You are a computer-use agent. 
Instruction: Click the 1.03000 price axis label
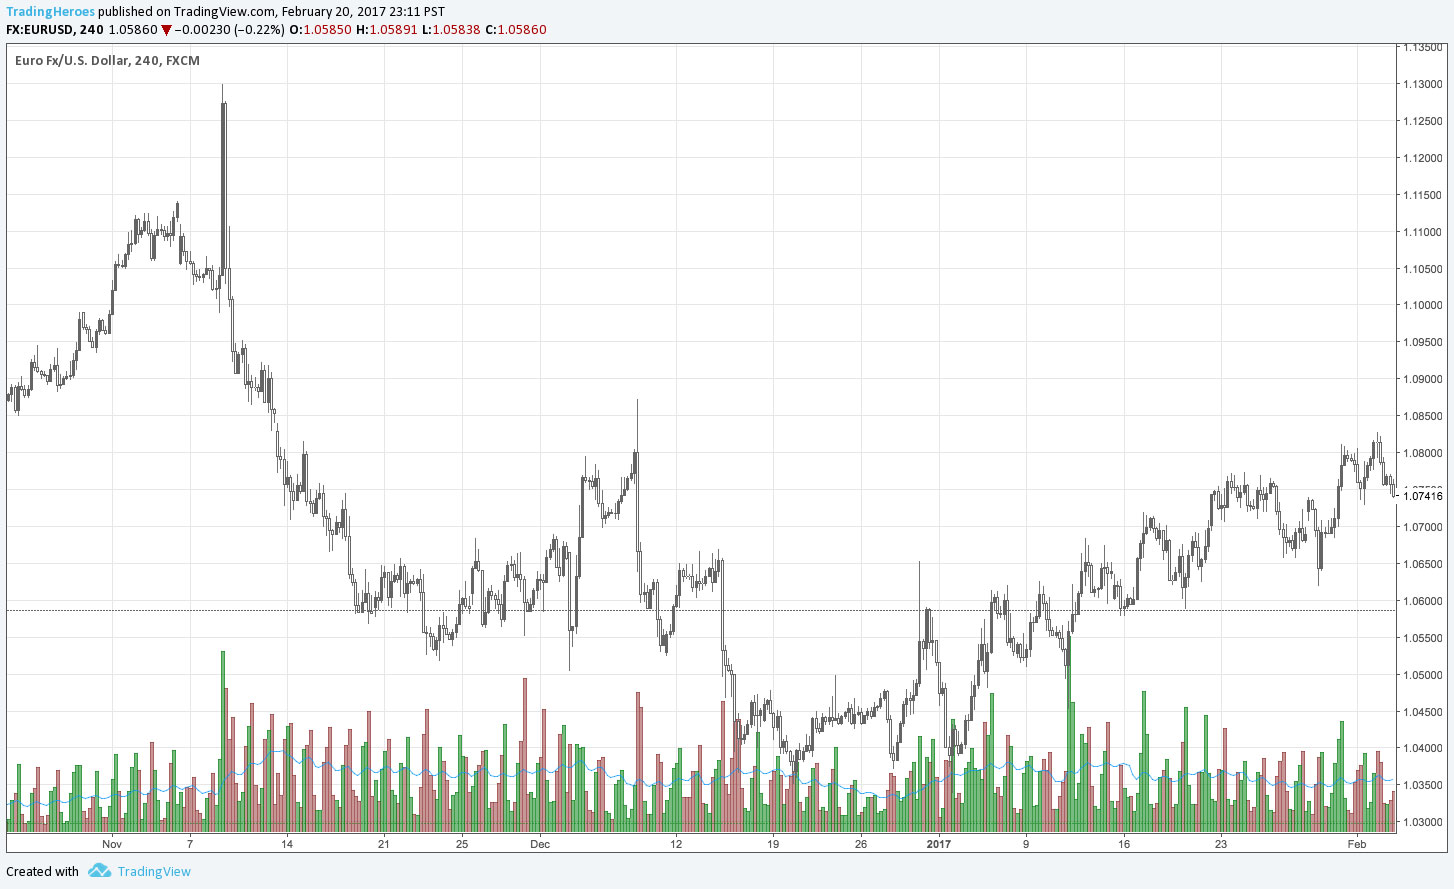(1423, 822)
